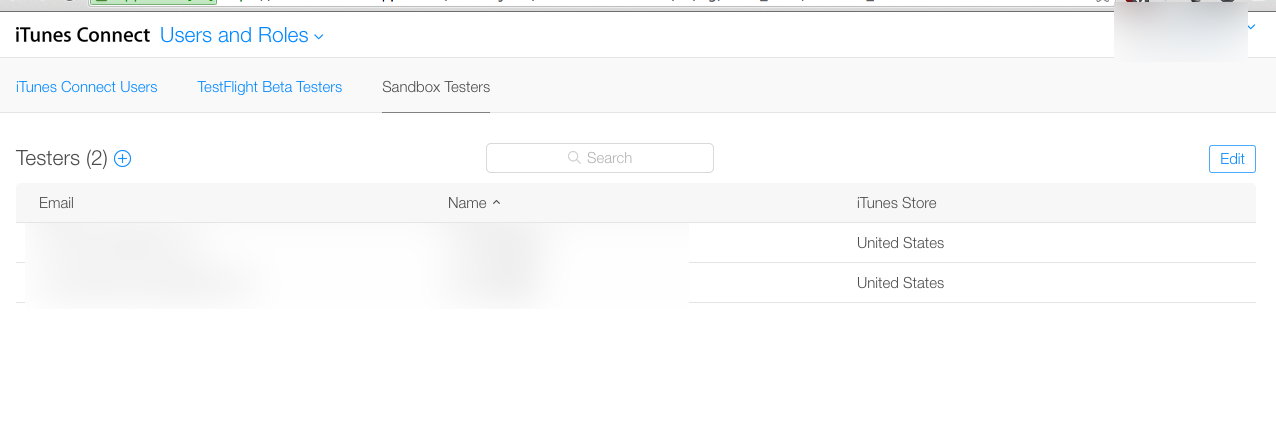Viewport: 1276px width, 448px height.
Task: Toggle the Name column sort arrow
Action: pyautogui.click(x=497, y=203)
